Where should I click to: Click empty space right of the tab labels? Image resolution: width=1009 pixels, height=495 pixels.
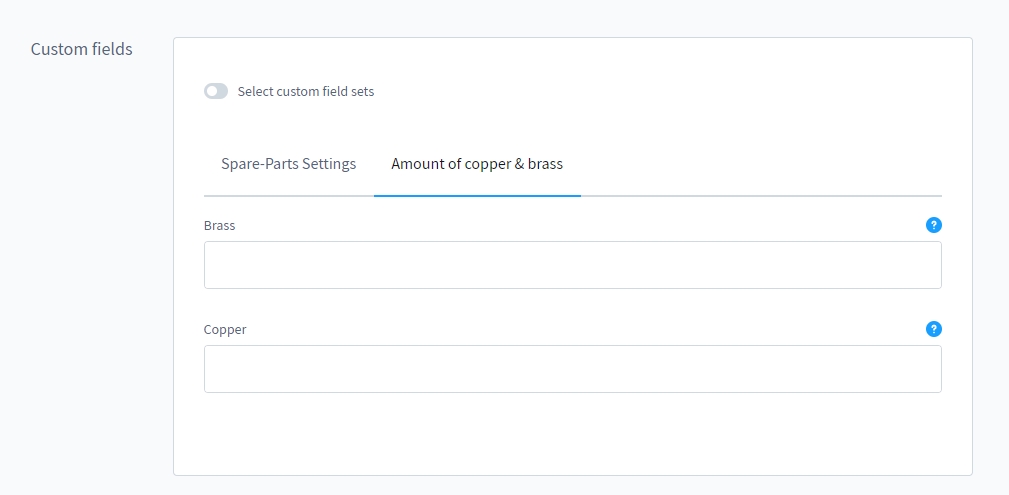tap(760, 164)
